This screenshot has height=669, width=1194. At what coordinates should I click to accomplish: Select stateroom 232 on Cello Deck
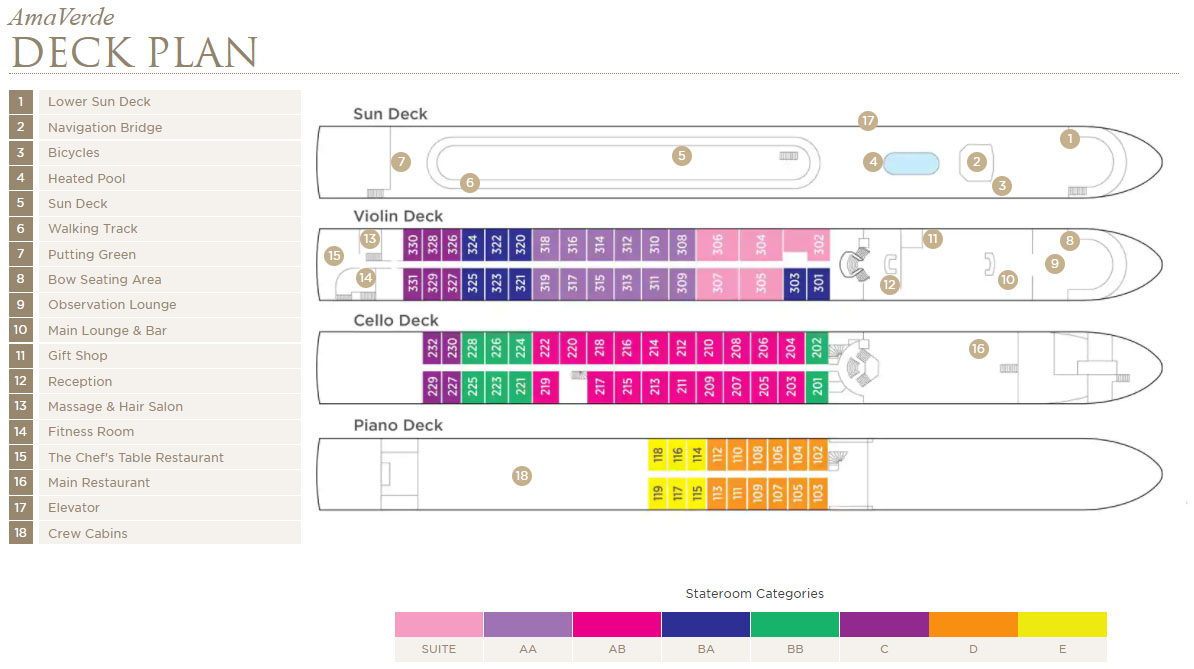(x=433, y=348)
